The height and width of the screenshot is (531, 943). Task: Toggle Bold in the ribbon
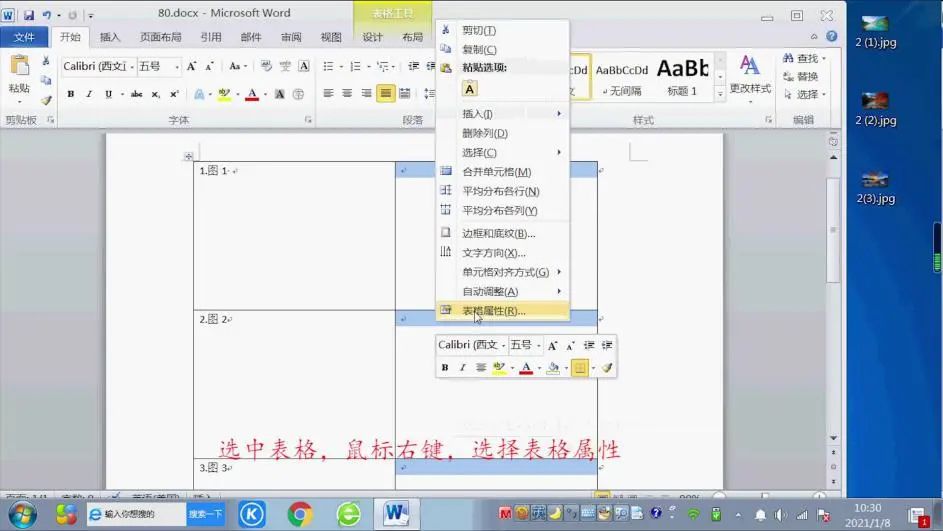(x=71, y=94)
